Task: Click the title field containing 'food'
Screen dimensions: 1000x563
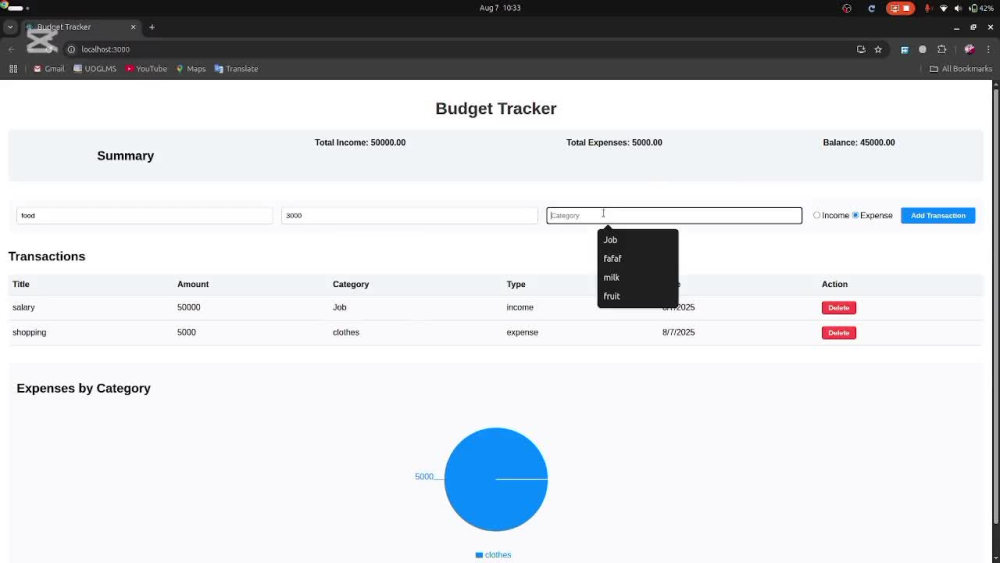Action: coord(144,216)
